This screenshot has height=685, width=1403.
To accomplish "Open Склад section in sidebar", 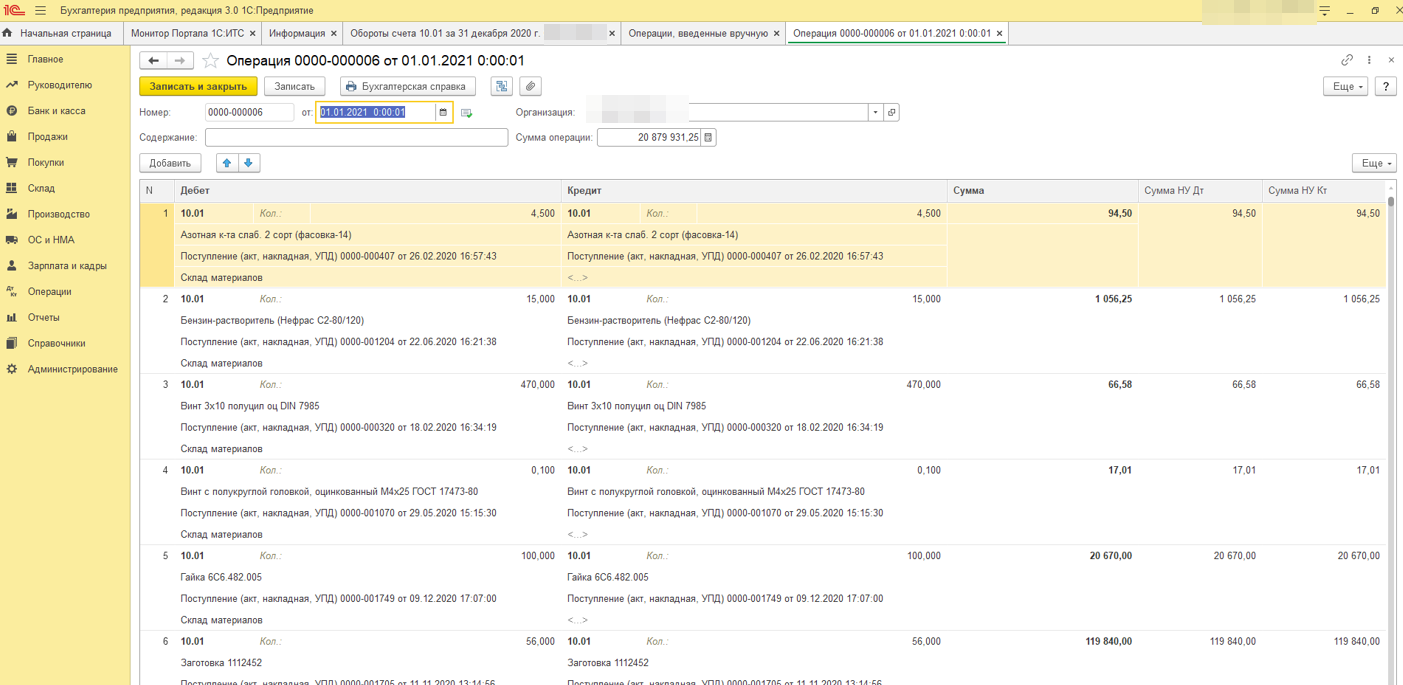I will tap(41, 188).
